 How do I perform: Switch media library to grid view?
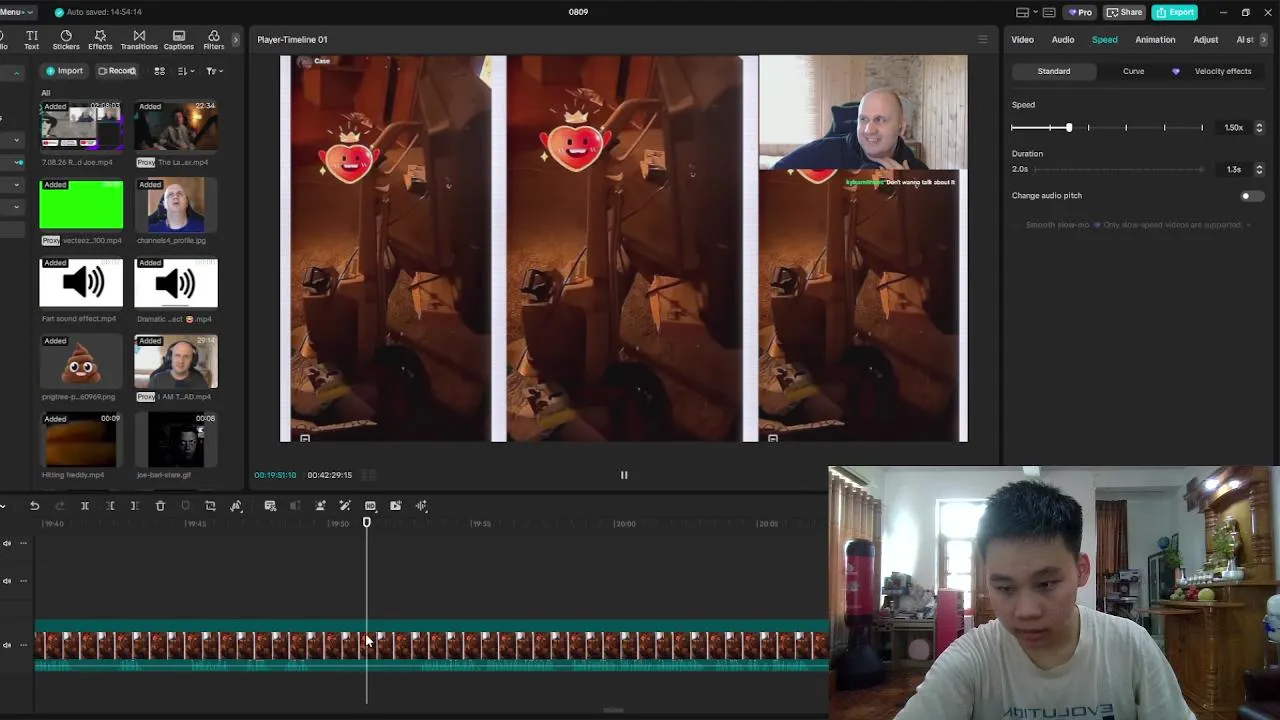click(159, 71)
